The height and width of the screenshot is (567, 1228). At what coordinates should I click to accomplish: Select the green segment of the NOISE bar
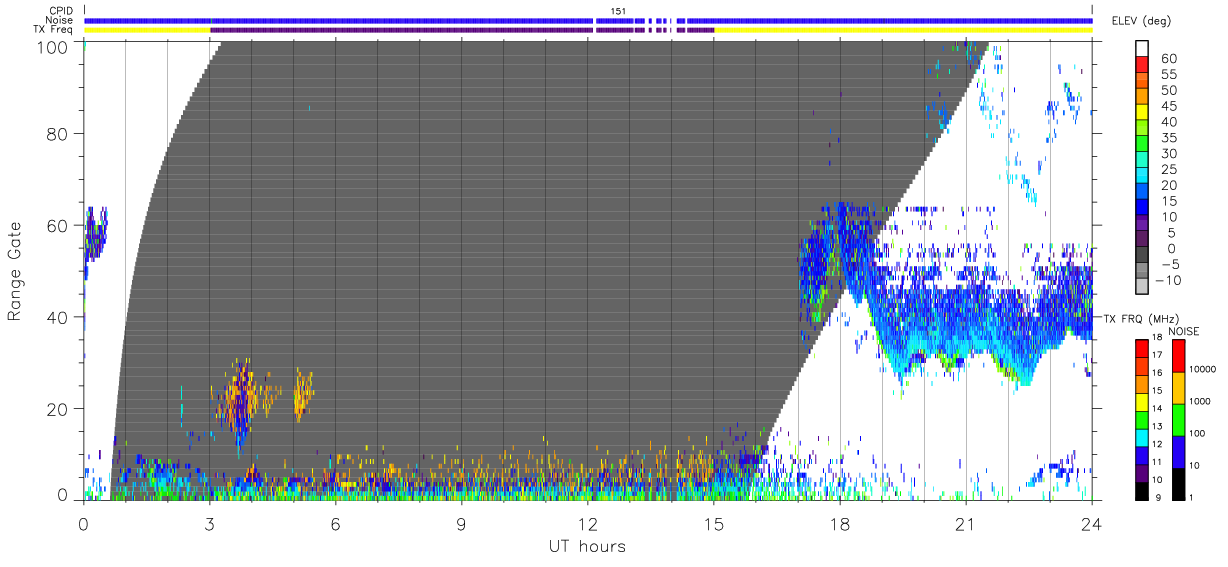coord(1177,420)
